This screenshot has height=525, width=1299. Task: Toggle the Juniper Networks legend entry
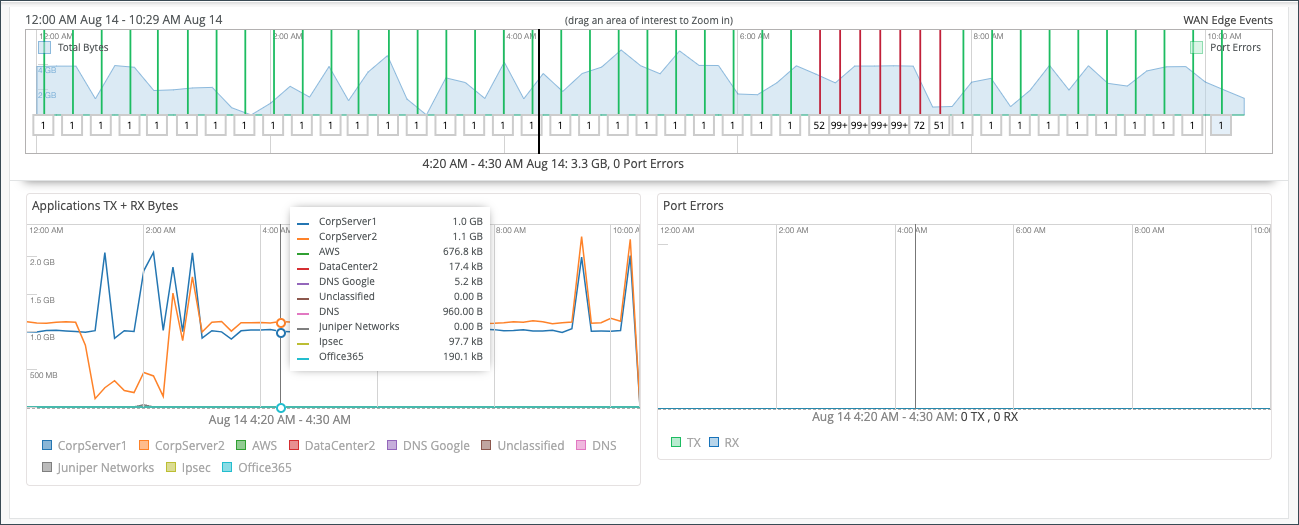(48, 467)
